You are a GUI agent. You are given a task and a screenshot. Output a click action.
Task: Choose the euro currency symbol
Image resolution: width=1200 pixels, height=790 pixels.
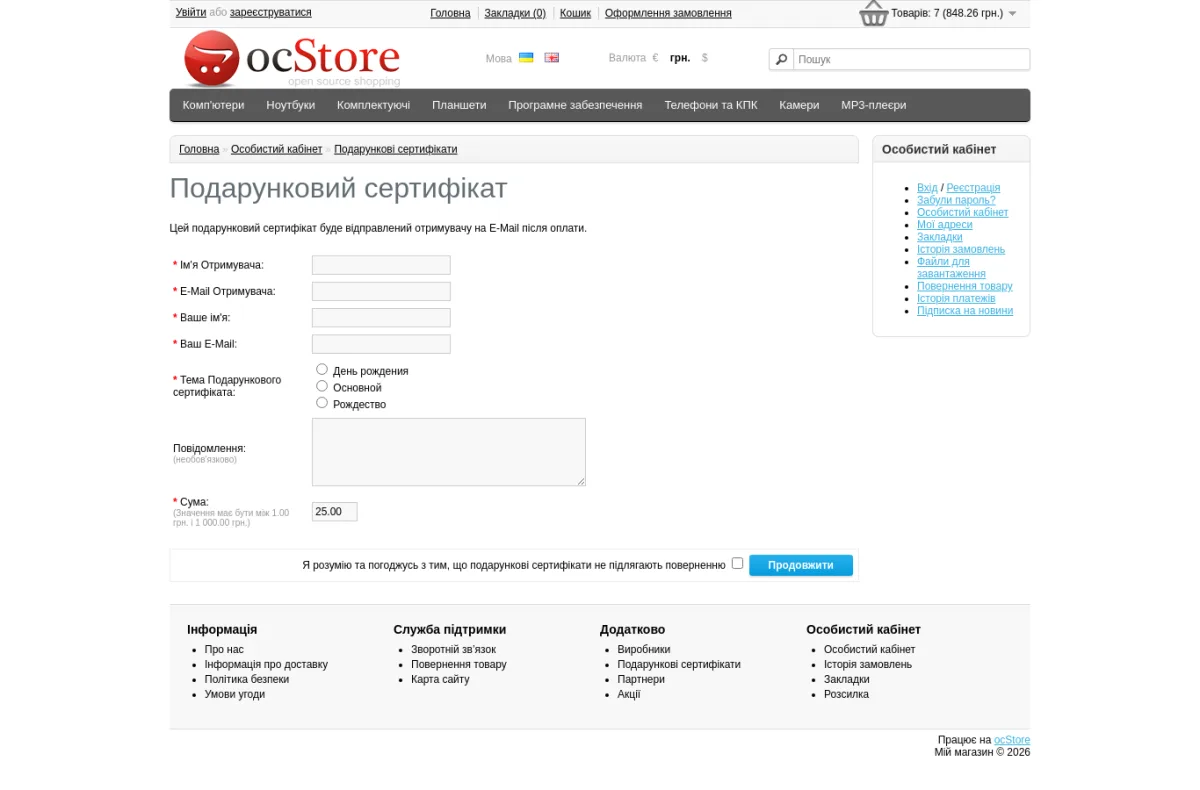(x=655, y=58)
